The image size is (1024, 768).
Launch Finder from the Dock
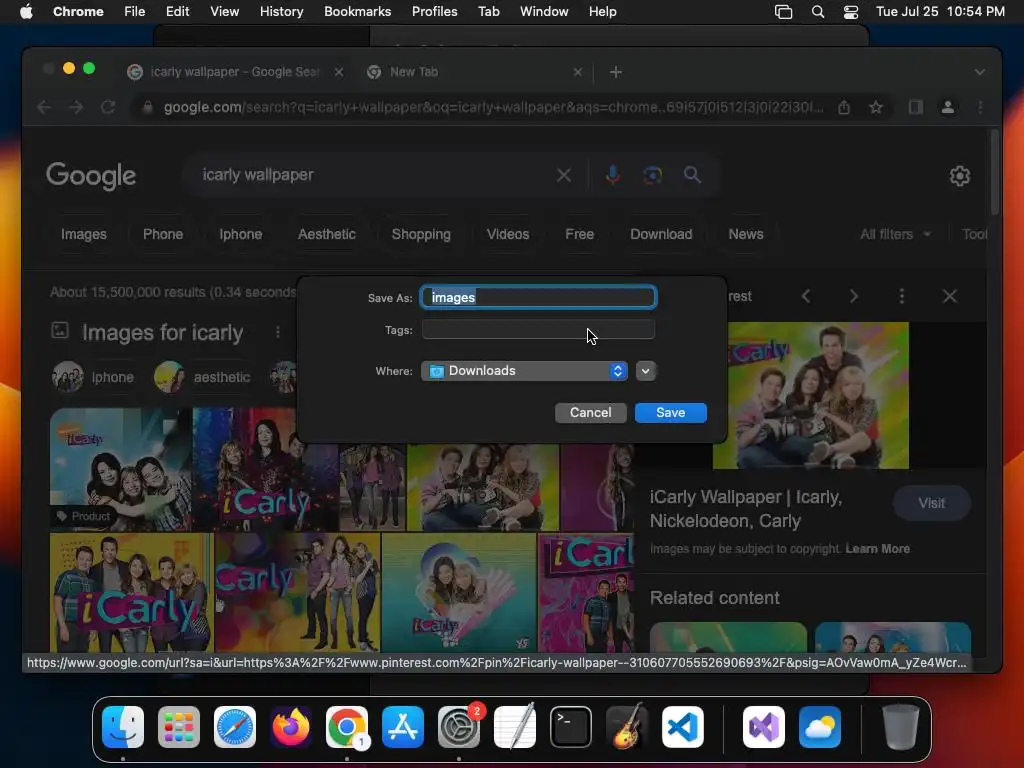tap(123, 727)
